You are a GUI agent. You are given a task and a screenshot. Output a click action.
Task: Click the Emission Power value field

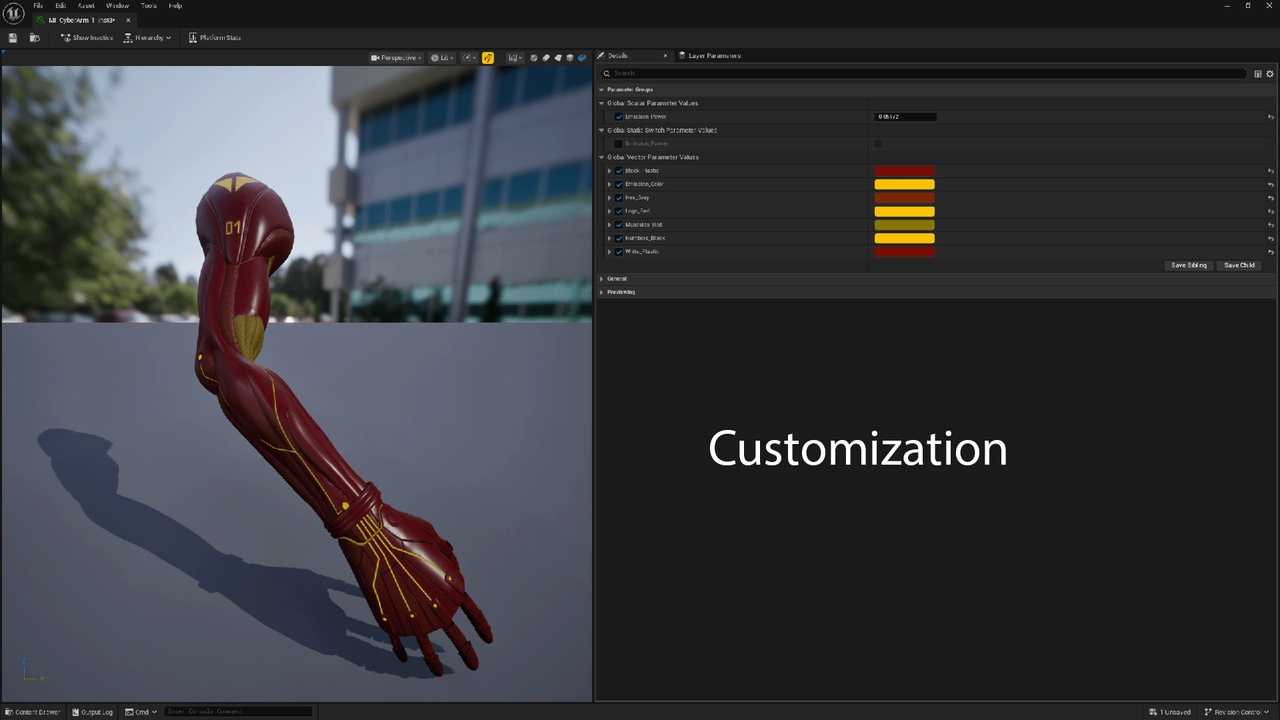click(x=905, y=117)
